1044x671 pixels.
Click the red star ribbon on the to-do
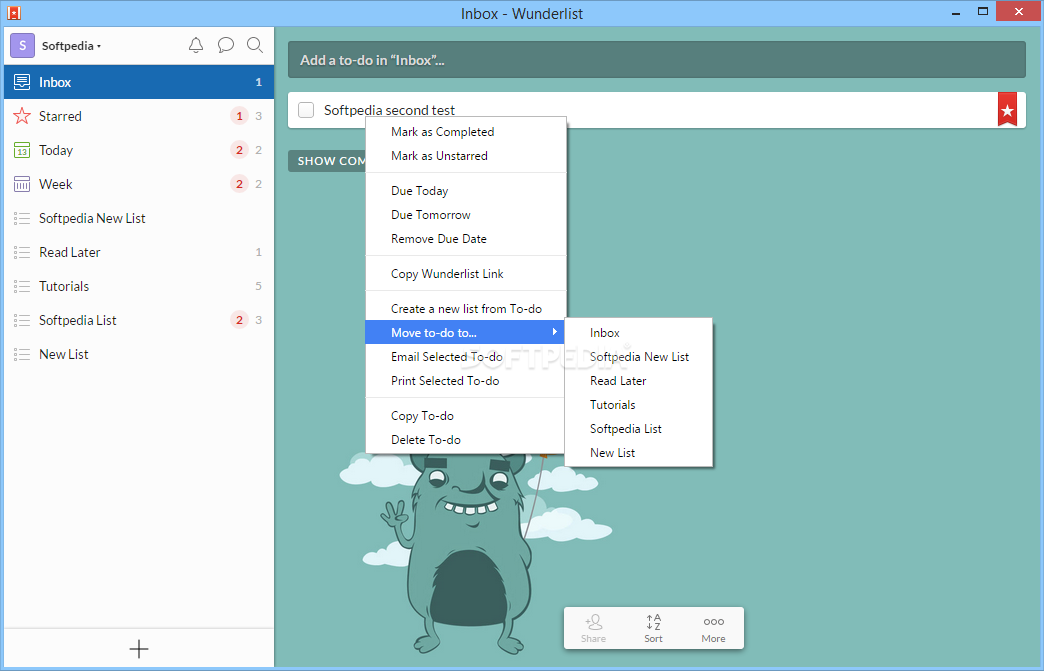[1007, 109]
